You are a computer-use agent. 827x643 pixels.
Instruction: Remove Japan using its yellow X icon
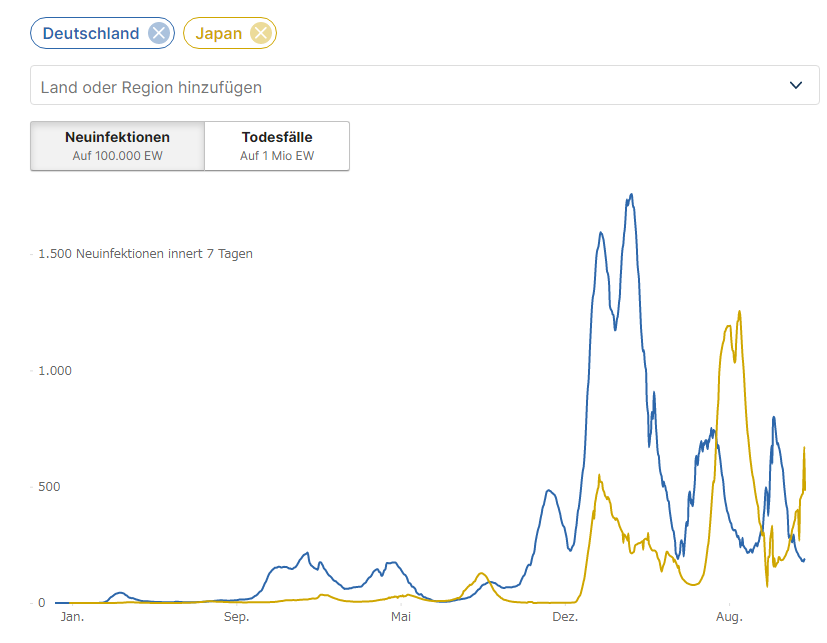(260, 33)
